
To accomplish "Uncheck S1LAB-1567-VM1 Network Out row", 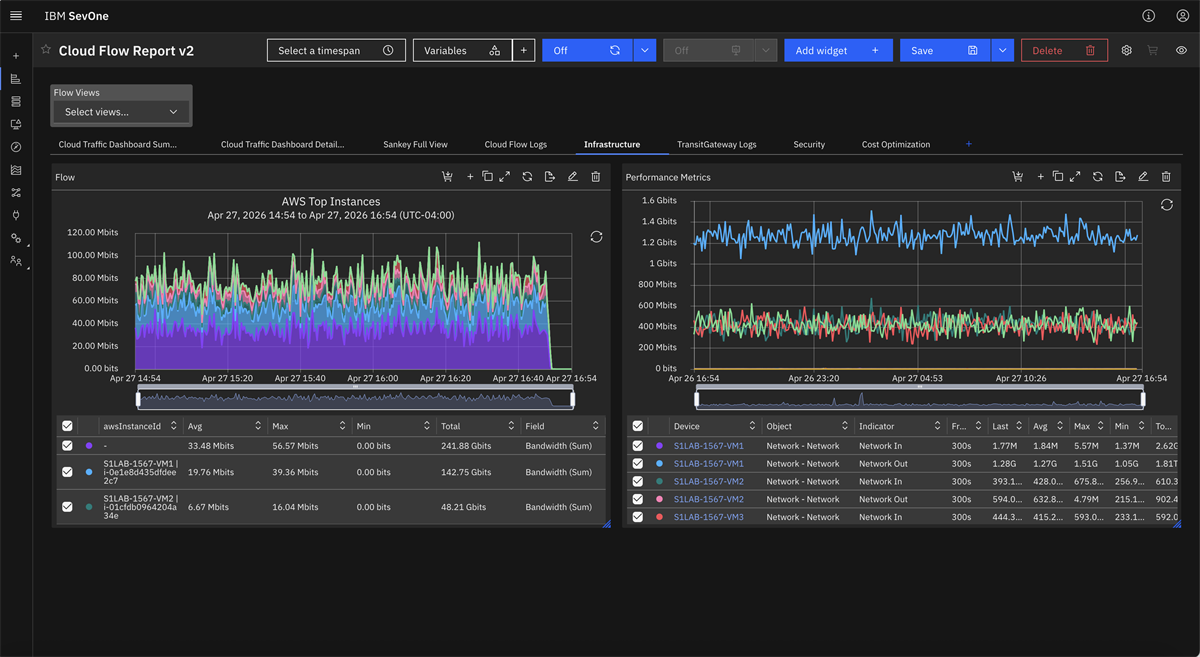I will tap(638, 464).
